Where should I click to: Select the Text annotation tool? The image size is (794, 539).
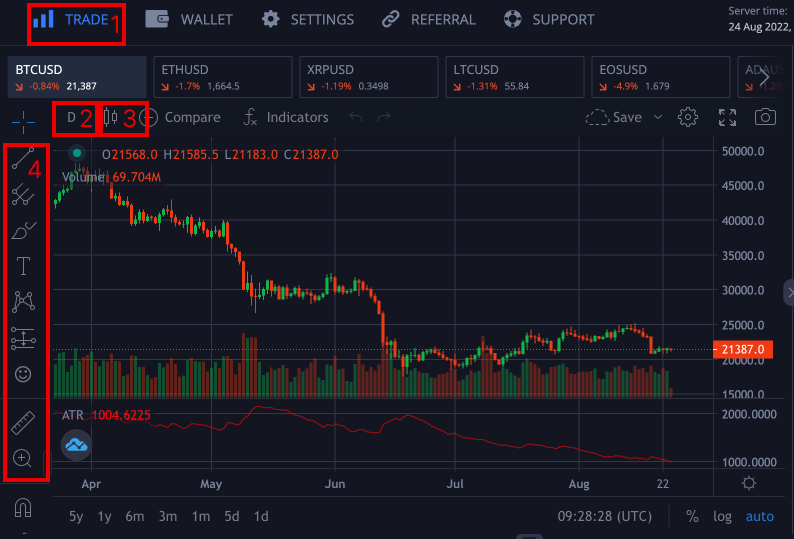23,266
